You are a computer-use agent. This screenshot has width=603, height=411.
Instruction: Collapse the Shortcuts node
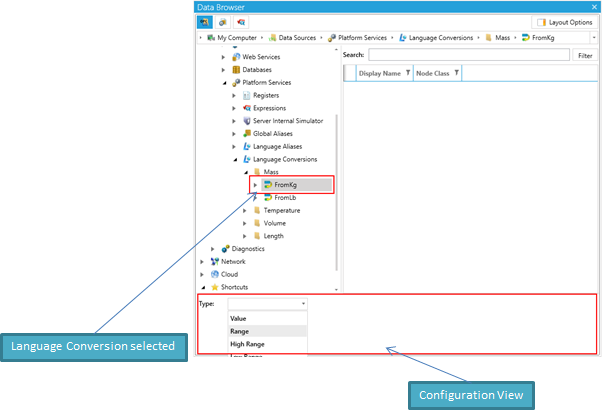(203, 287)
